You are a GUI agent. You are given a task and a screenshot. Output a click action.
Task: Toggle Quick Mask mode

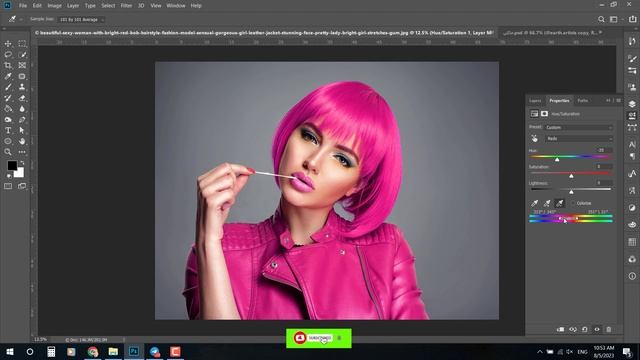(x=8, y=186)
